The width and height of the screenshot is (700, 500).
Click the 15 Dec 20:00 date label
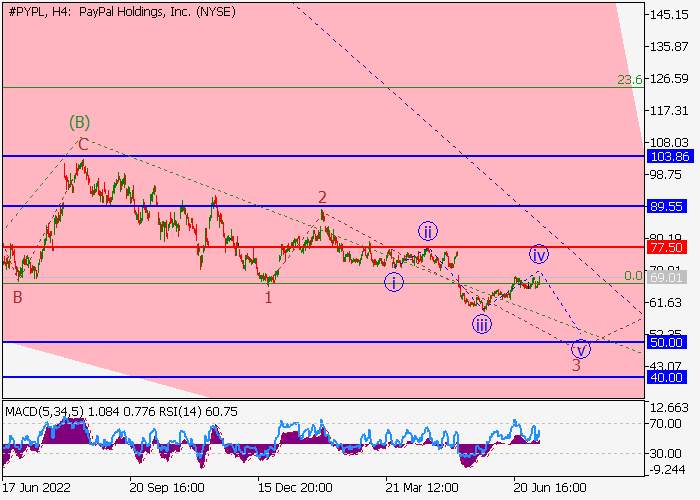coord(295,487)
